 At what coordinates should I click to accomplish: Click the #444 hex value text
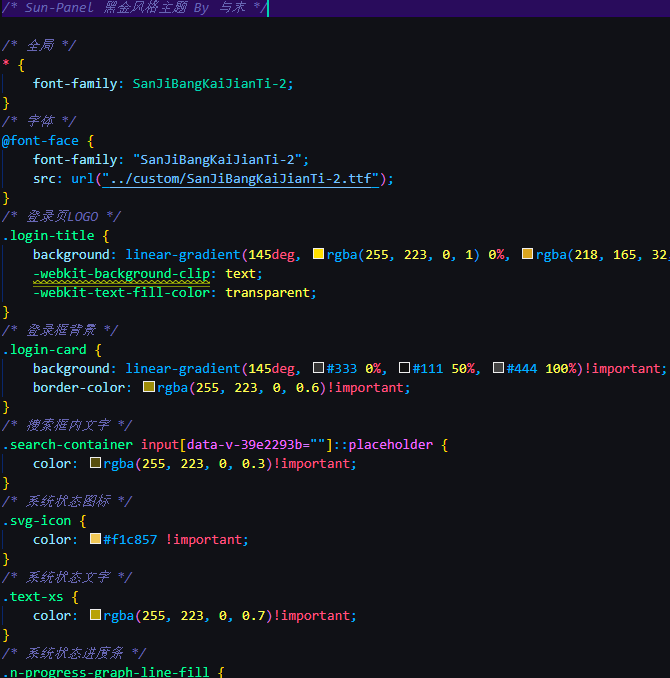click(x=522, y=368)
